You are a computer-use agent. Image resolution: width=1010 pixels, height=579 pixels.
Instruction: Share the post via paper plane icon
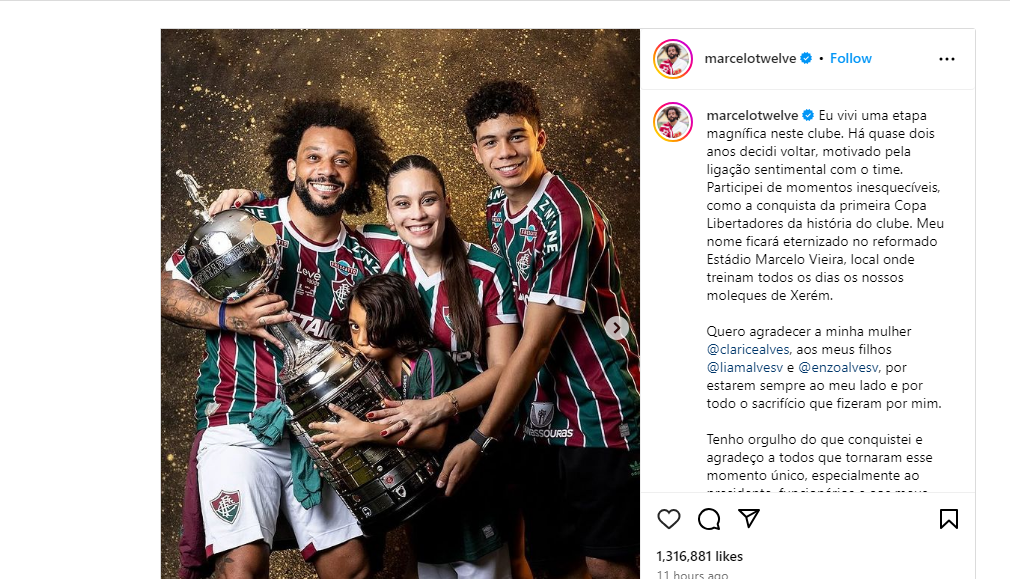[749, 518]
